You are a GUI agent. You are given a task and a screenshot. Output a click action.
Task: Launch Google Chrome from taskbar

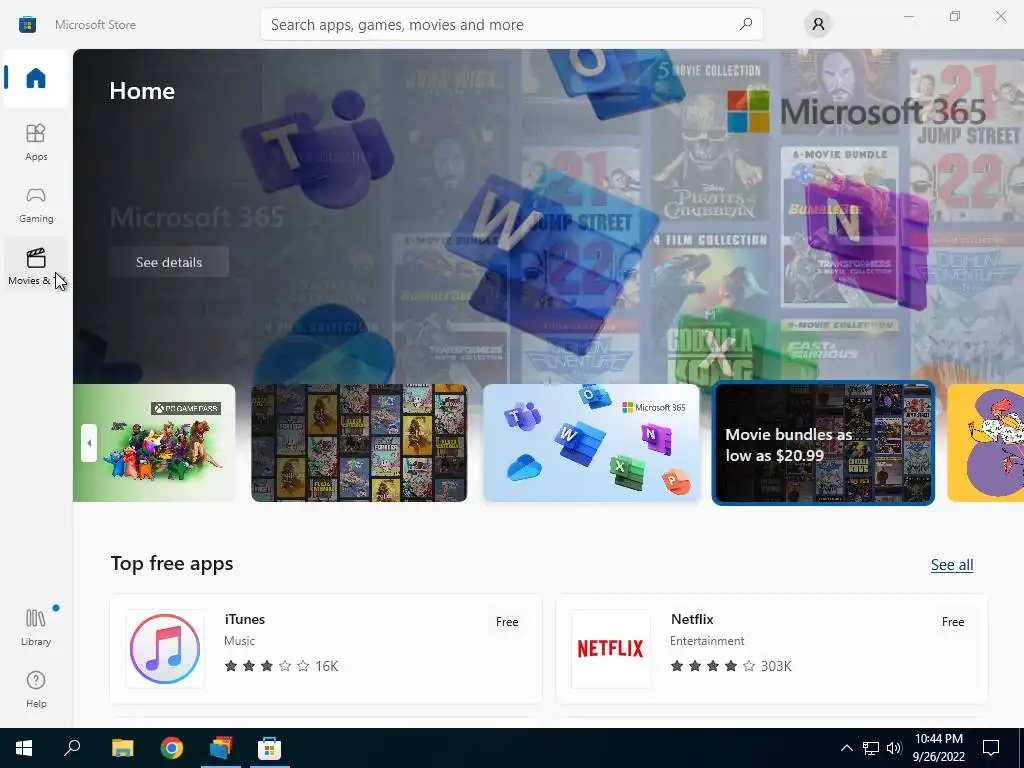[x=172, y=748]
